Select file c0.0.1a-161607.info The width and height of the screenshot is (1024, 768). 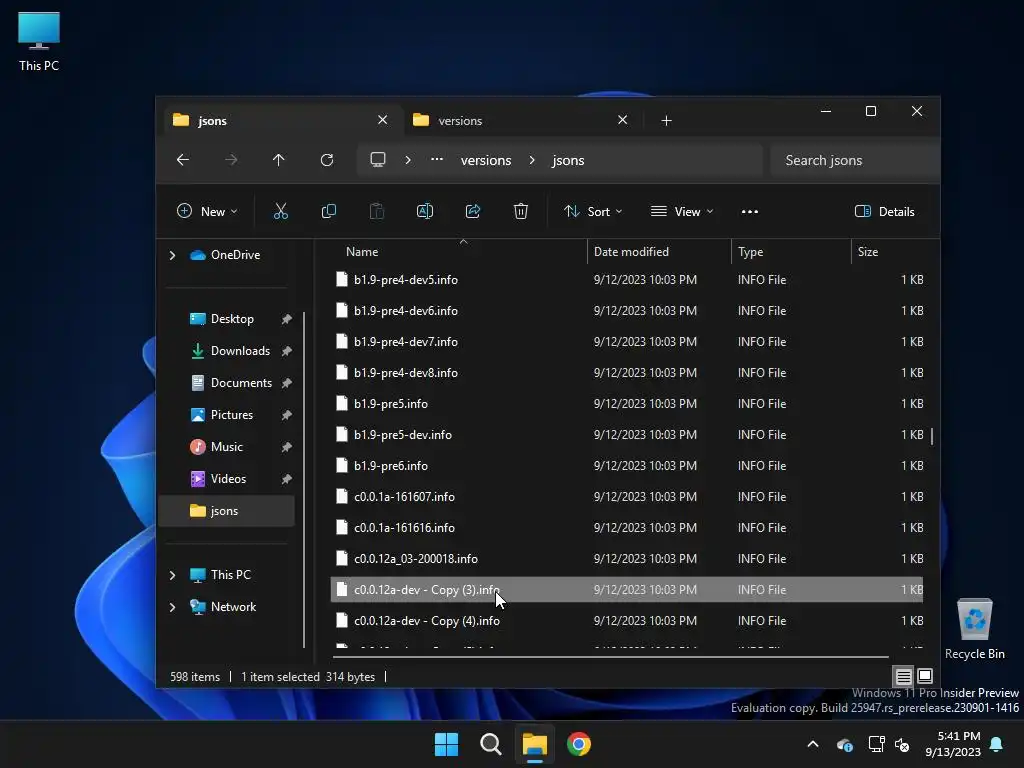pyautogui.click(x=627, y=496)
